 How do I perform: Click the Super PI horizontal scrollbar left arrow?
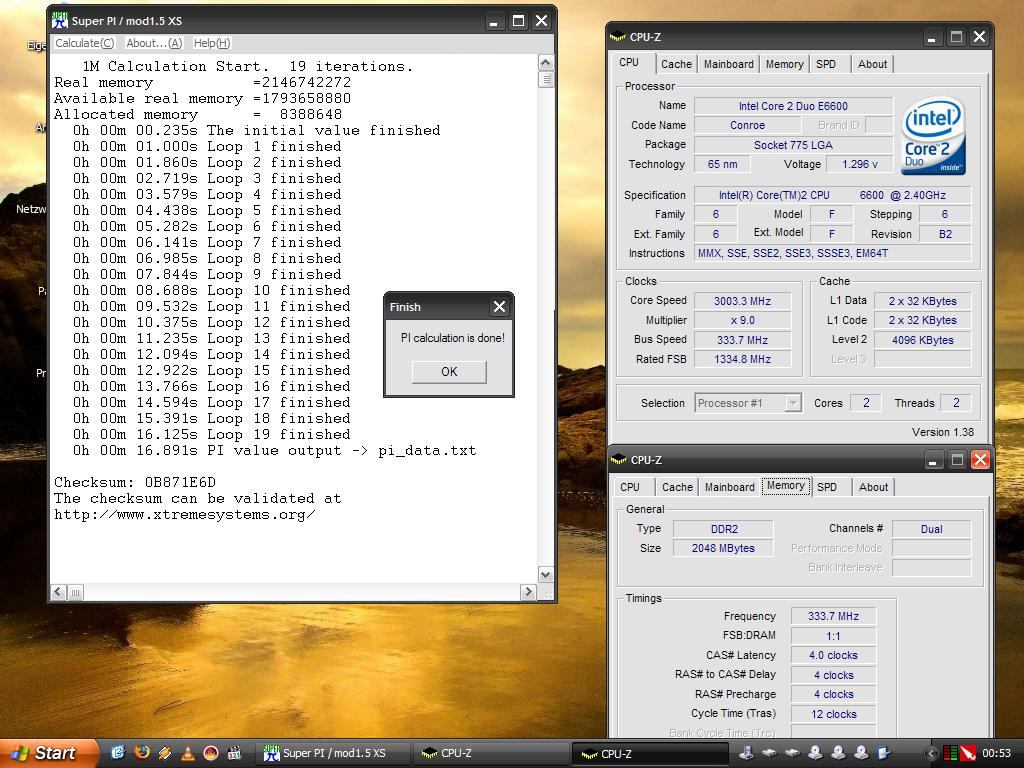point(57,592)
